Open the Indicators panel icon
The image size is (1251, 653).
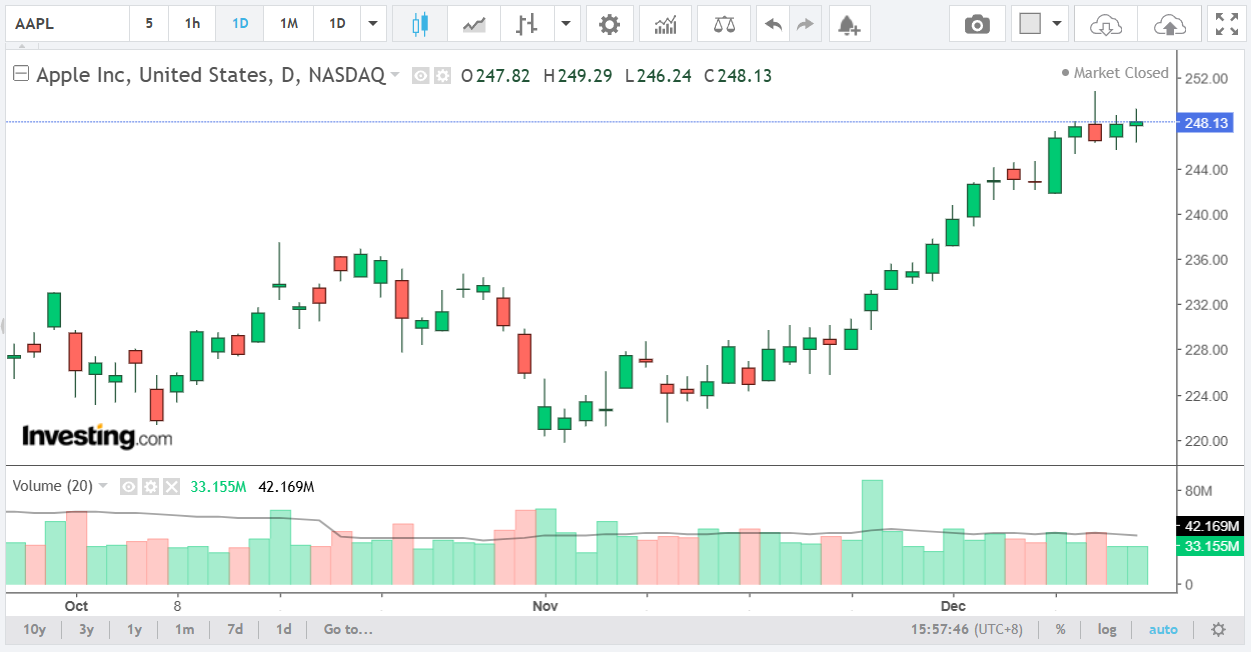point(665,24)
